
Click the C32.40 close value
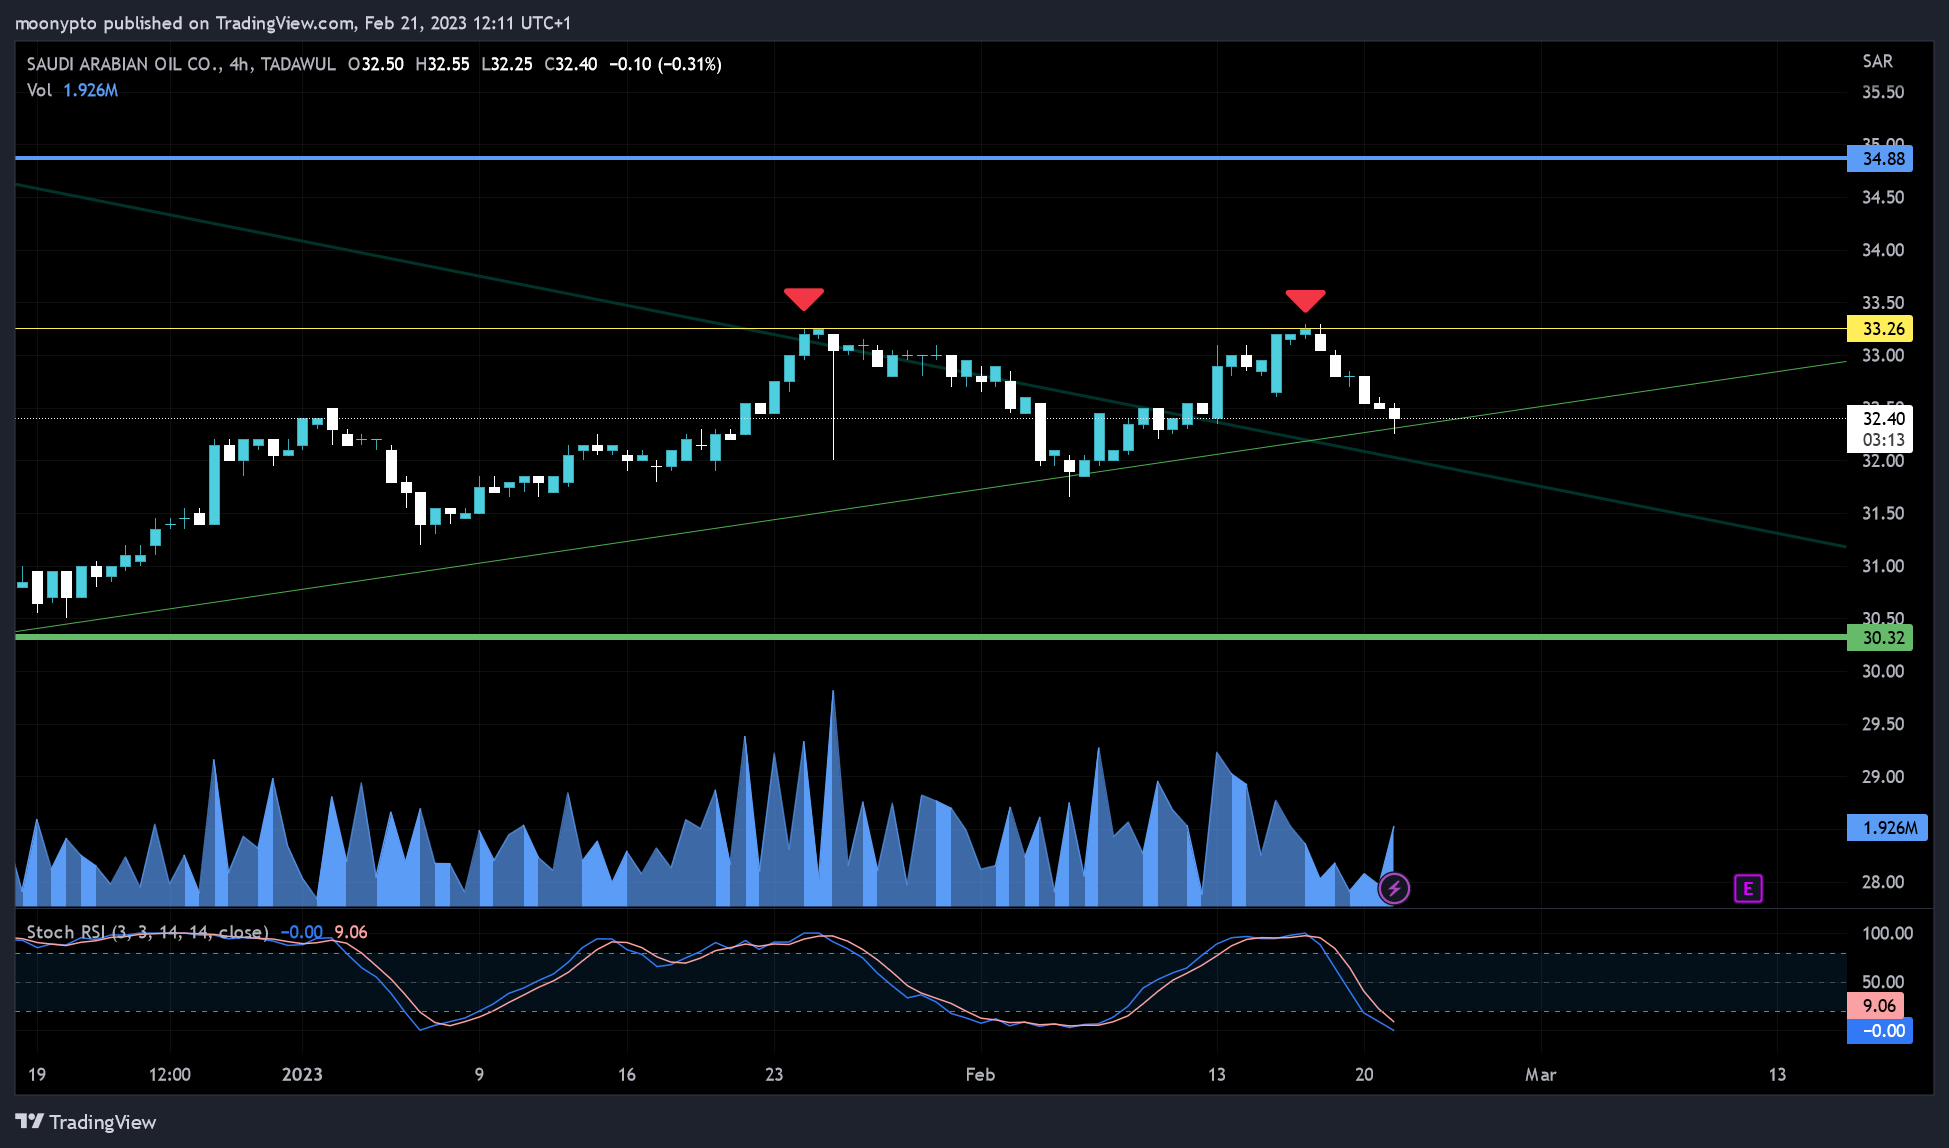571,64
